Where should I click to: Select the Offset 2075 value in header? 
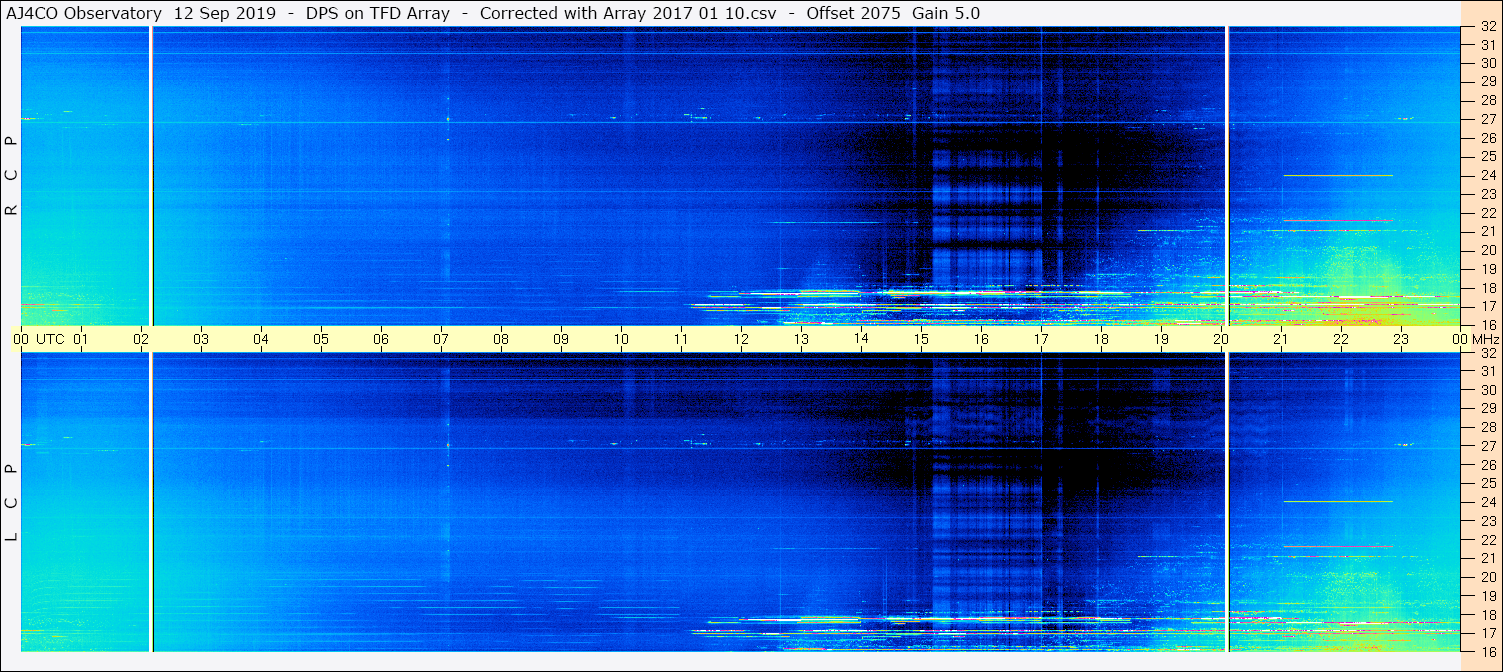pos(853,14)
